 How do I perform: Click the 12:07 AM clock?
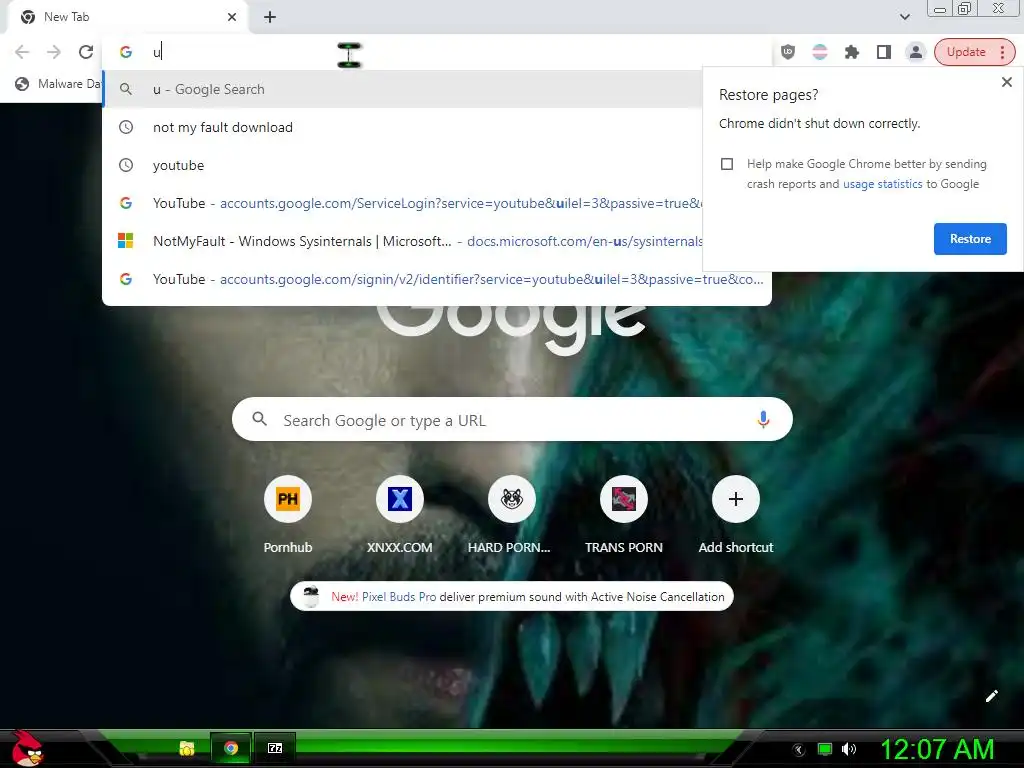(937, 749)
